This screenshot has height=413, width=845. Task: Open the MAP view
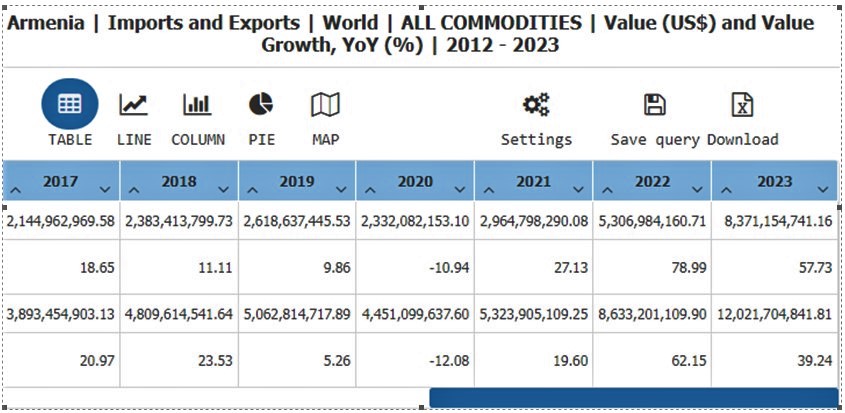tap(325, 105)
